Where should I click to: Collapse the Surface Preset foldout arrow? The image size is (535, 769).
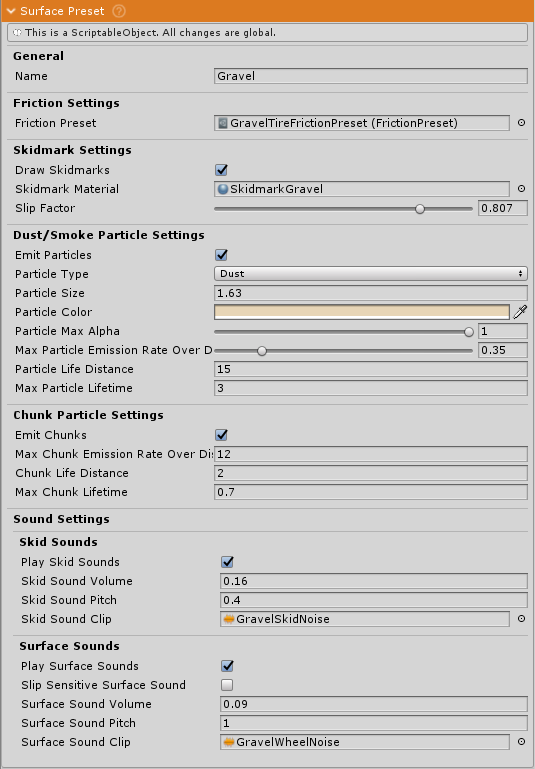(x=10, y=11)
